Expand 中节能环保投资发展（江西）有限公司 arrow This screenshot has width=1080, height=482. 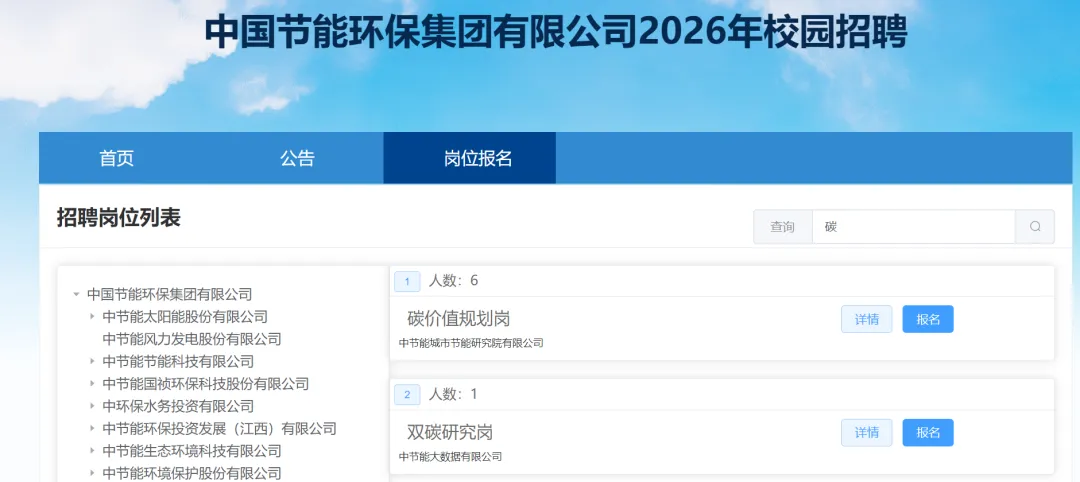pyautogui.click(x=92, y=428)
